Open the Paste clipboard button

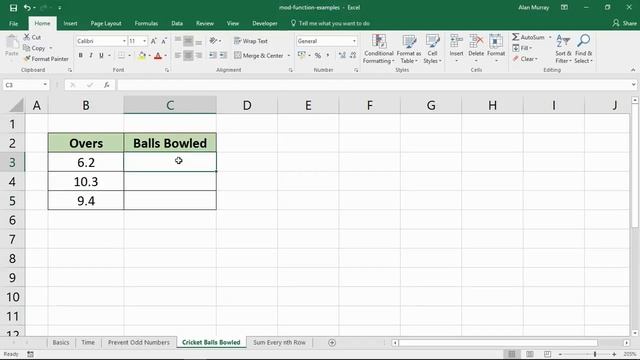pyautogui.click(x=12, y=46)
